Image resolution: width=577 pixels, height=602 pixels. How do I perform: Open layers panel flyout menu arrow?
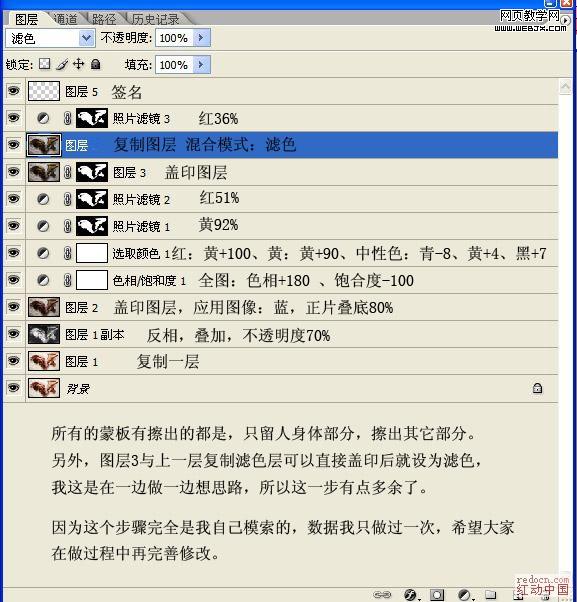click(x=565, y=20)
